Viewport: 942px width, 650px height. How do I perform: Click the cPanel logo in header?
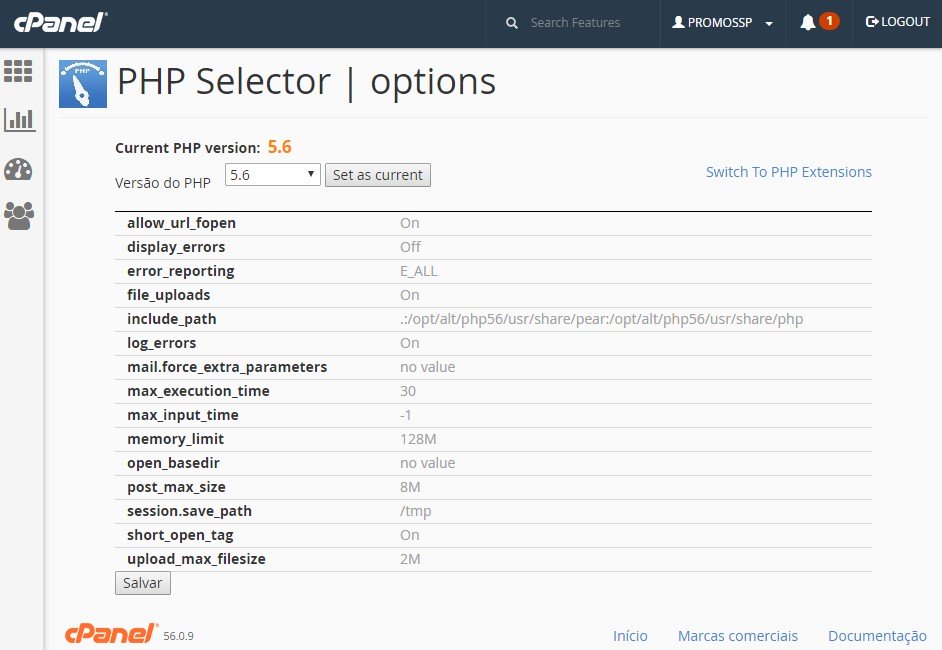(60, 23)
